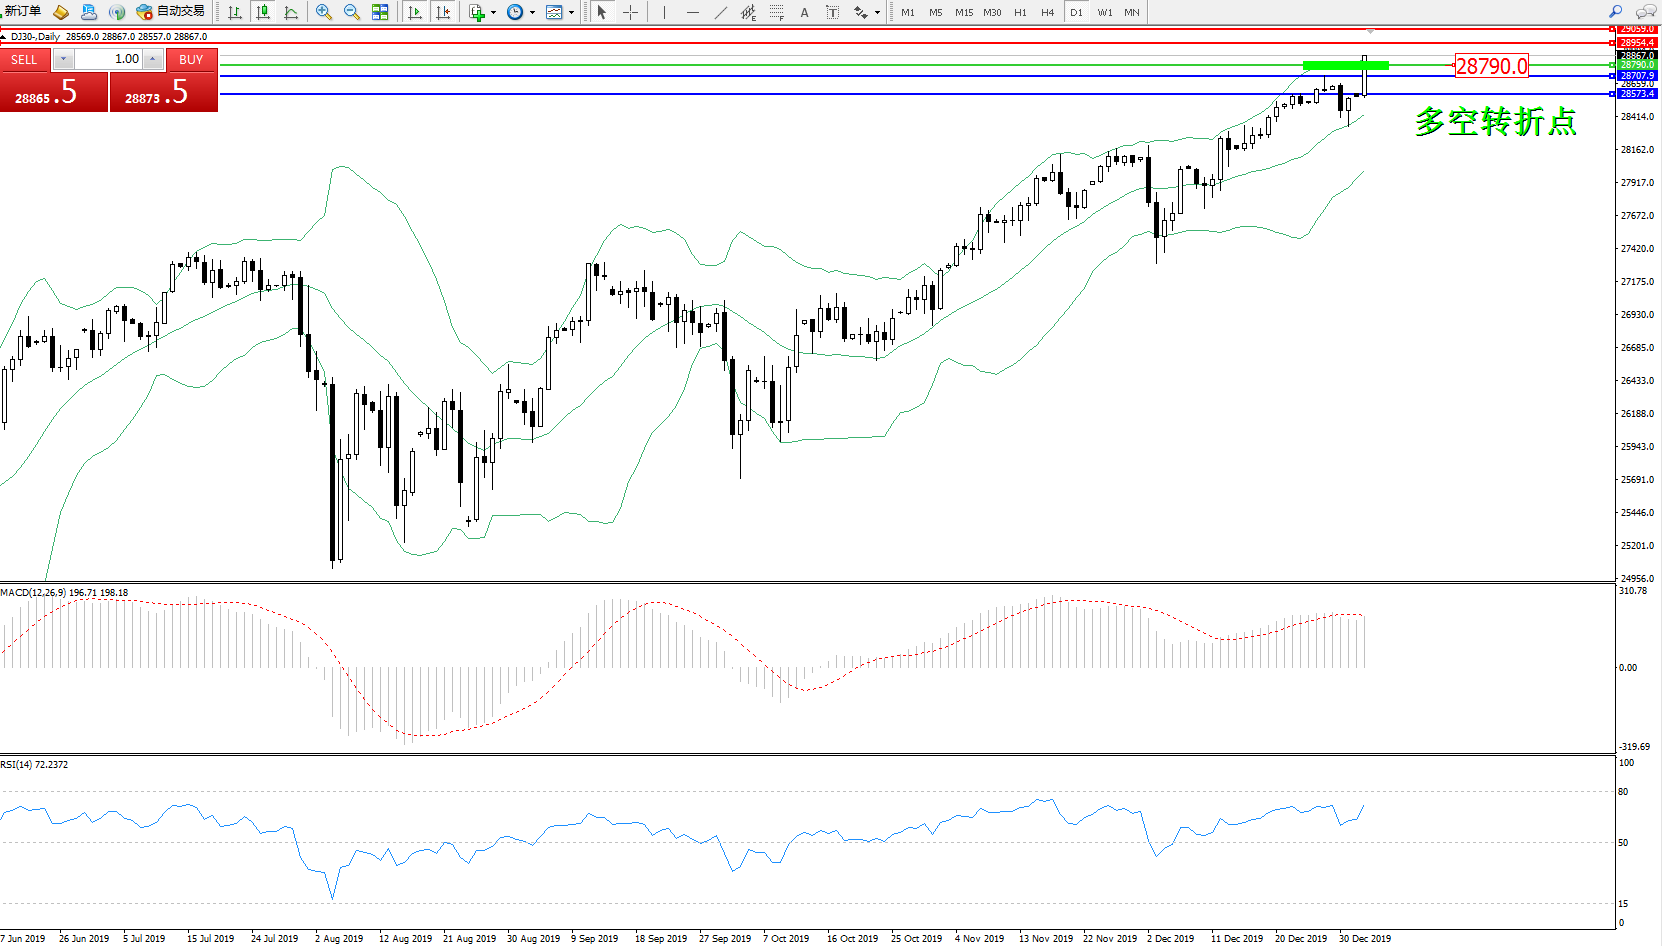Open the search magnifier in top right
This screenshot has width=1662, height=946.
pos(1615,12)
